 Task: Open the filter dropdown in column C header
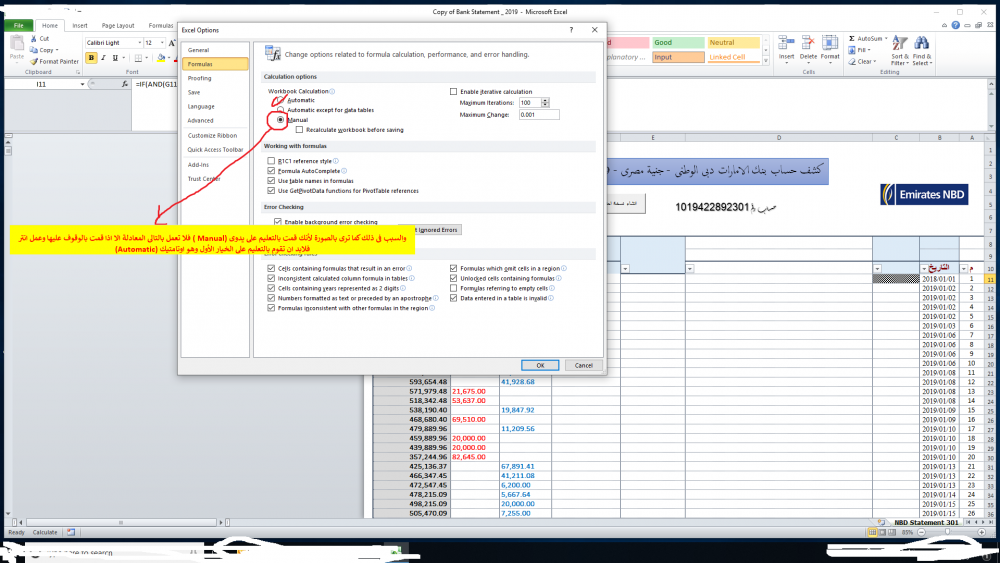click(x=878, y=268)
